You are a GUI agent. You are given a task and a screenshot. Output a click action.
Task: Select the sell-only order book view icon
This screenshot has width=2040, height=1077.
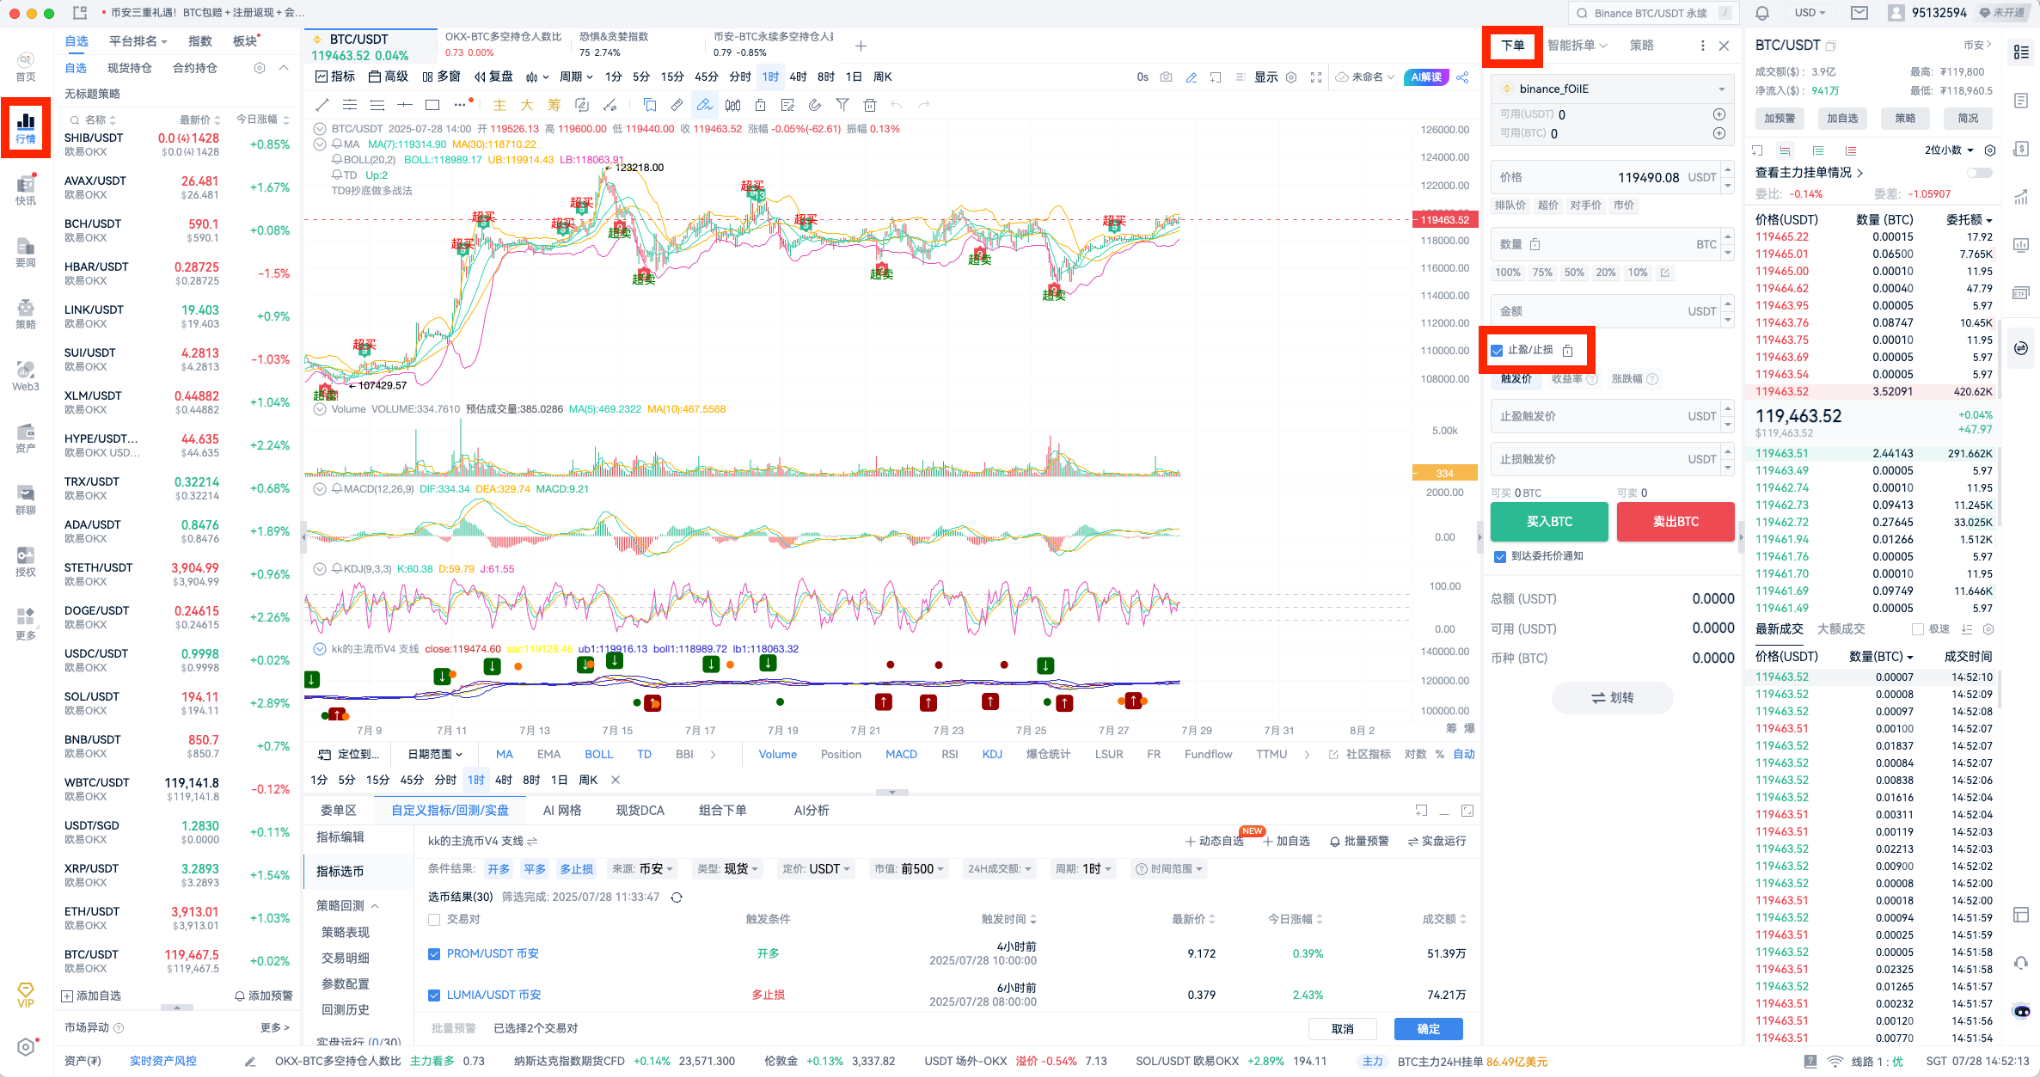point(1851,150)
